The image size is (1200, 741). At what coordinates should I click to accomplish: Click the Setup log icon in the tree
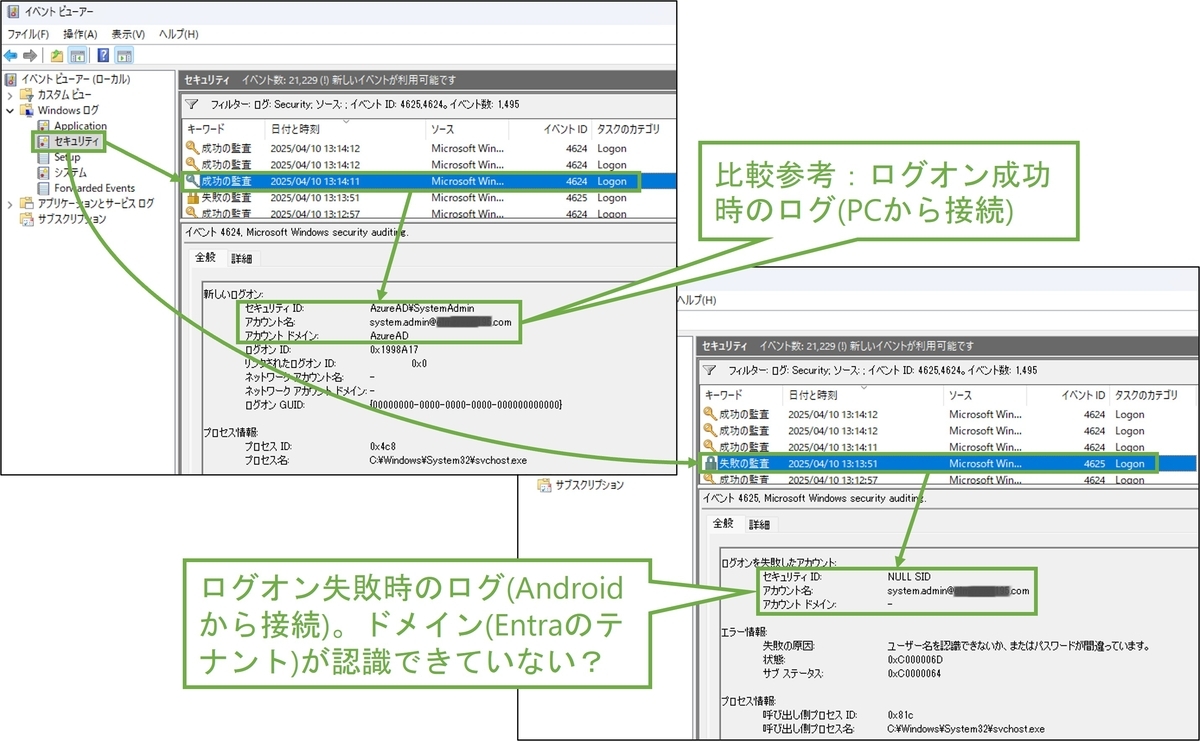[x=44, y=157]
